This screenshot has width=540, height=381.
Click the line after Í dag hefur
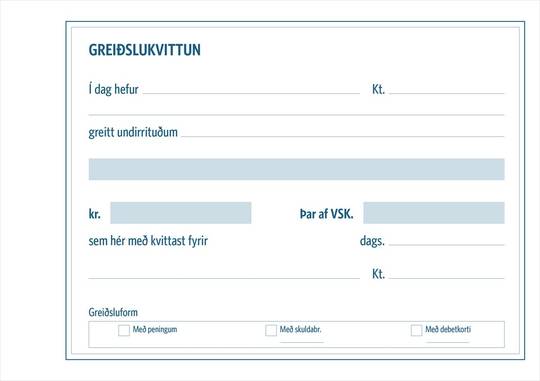(x=251, y=93)
